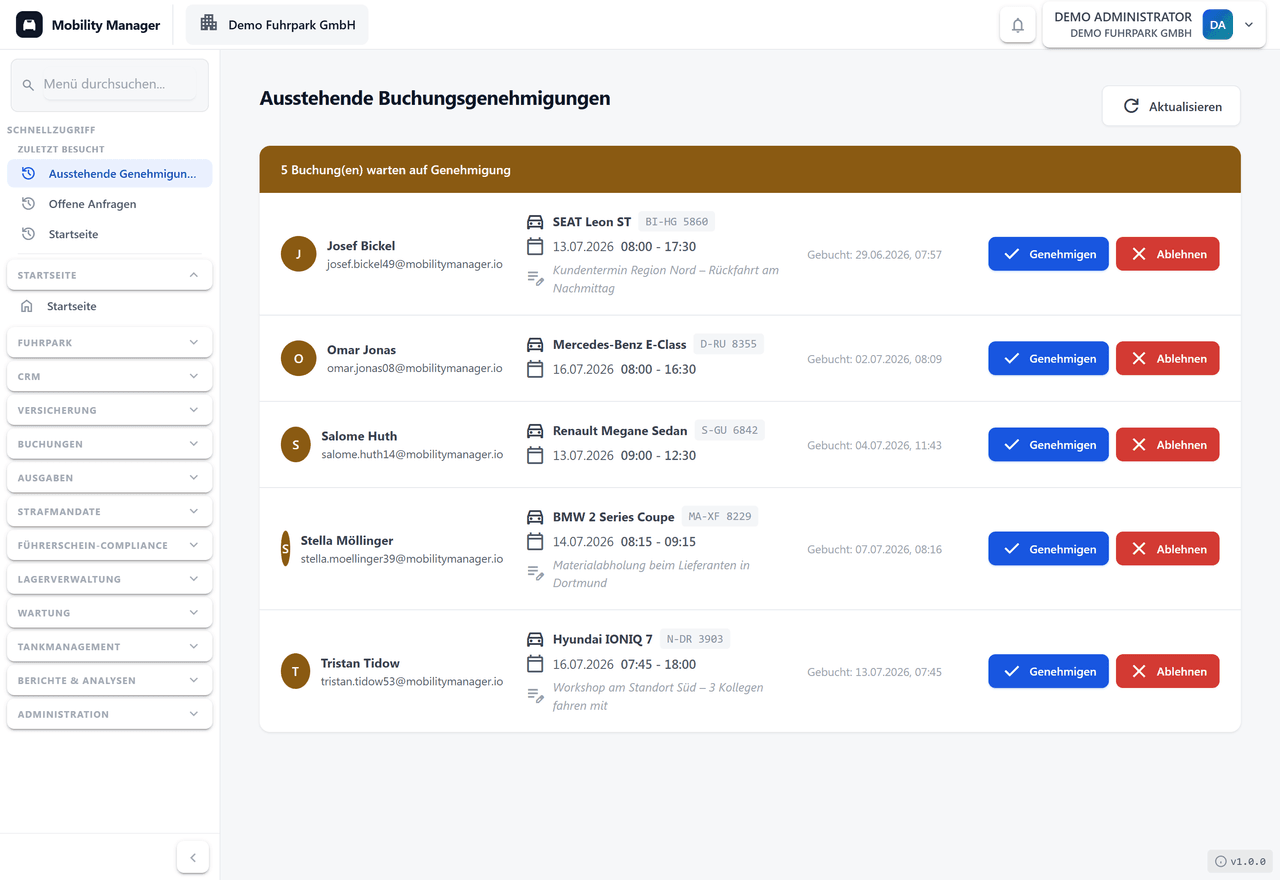
Task: Click the email omar.jonas08@mobilitymanager.io
Action: click(x=415, y=368)
